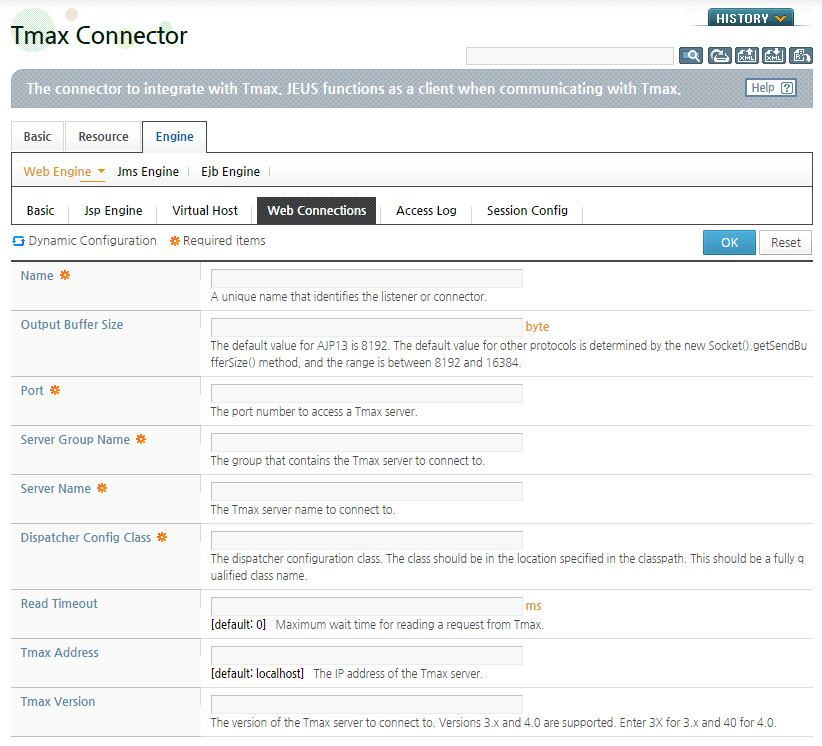Click the 'byte' unit label
The height and width of the screenshot is (746, 822).
click(537, 327)
